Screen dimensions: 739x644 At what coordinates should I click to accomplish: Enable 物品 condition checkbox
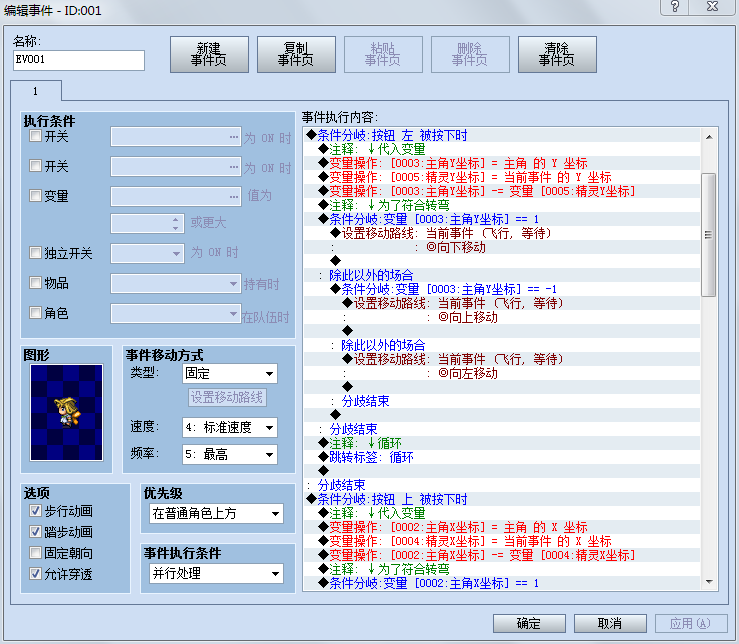tap(35, 282)
